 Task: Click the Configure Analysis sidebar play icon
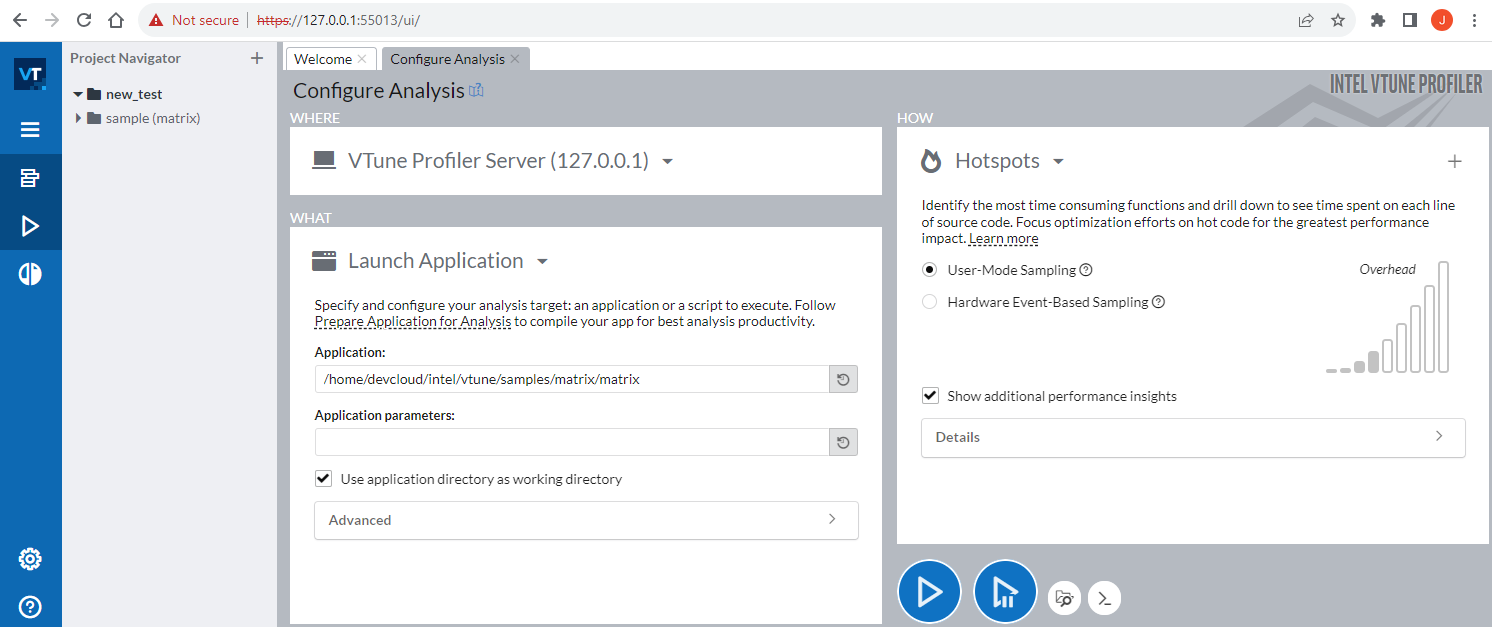tap(30, 227)
